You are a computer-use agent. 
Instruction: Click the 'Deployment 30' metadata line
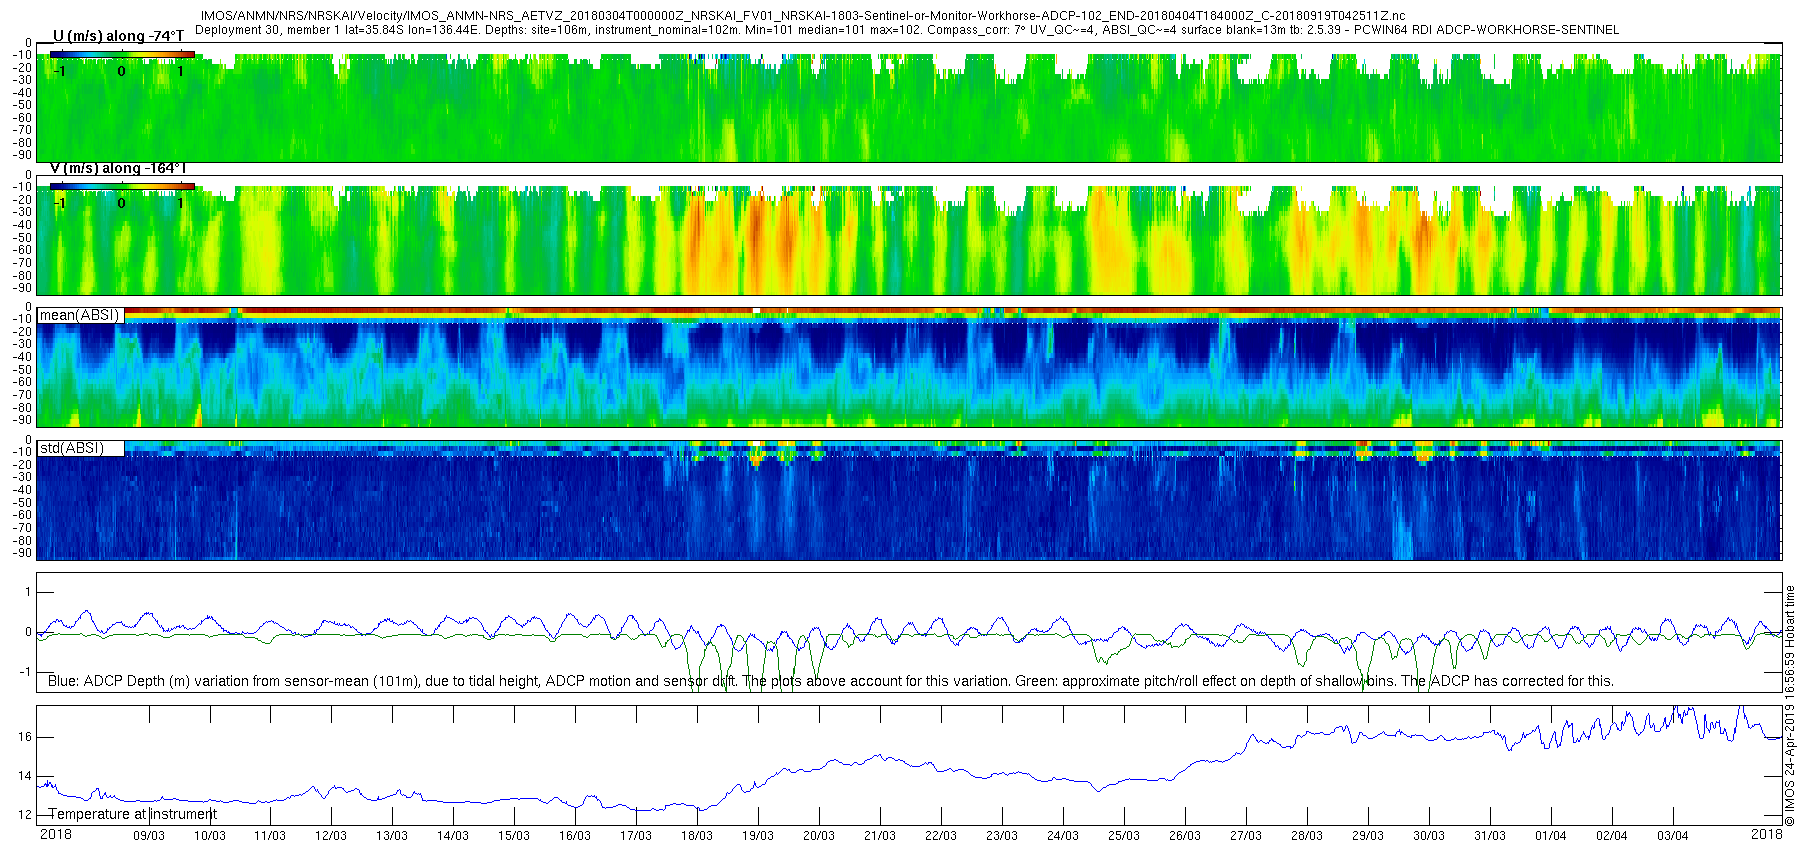pos(906,30)
